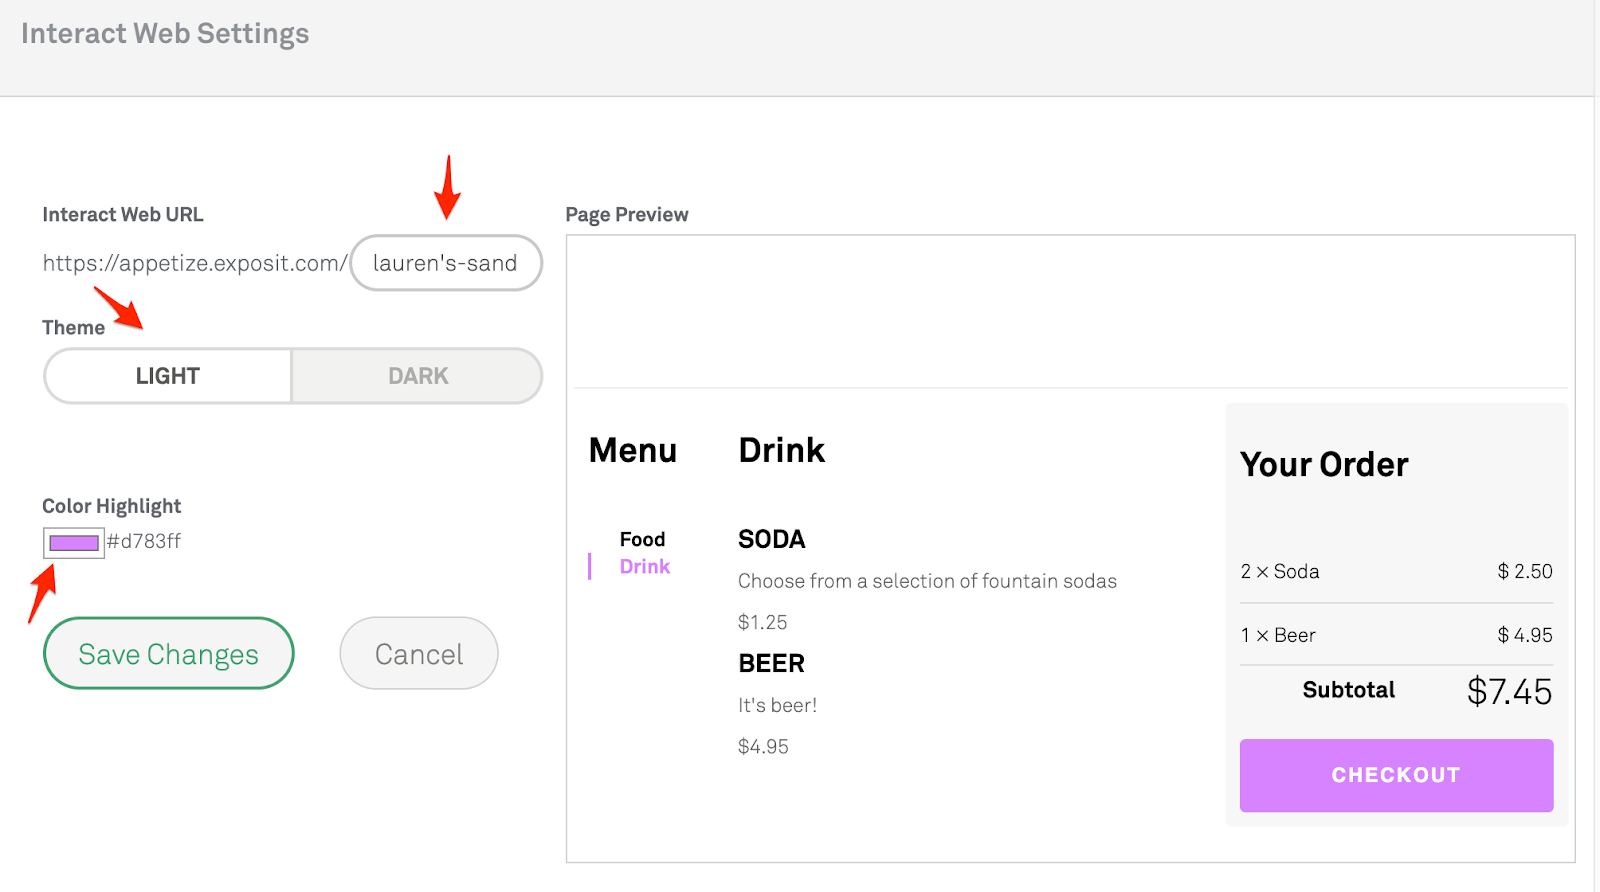
Task: Switch to the DARK theme
Action: (418, 376)
